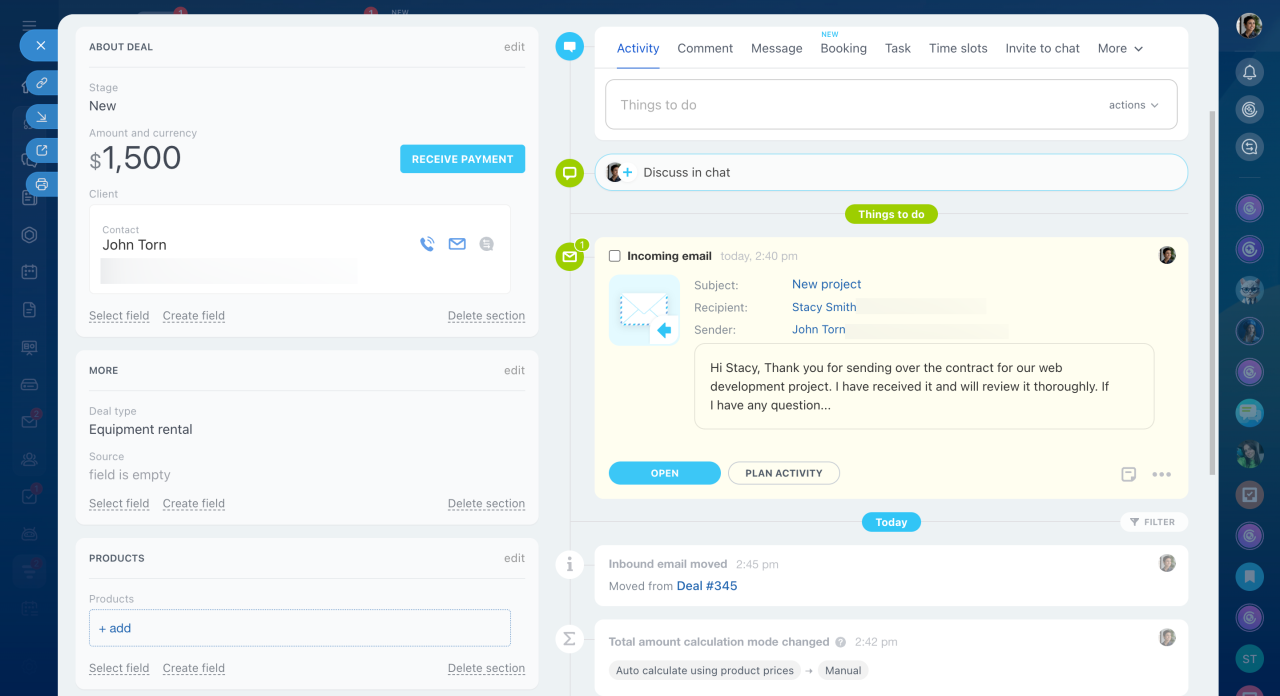Open the timeline Filter control
The width and height of the screenshot is (1280, 696).
coord(1153,522)
